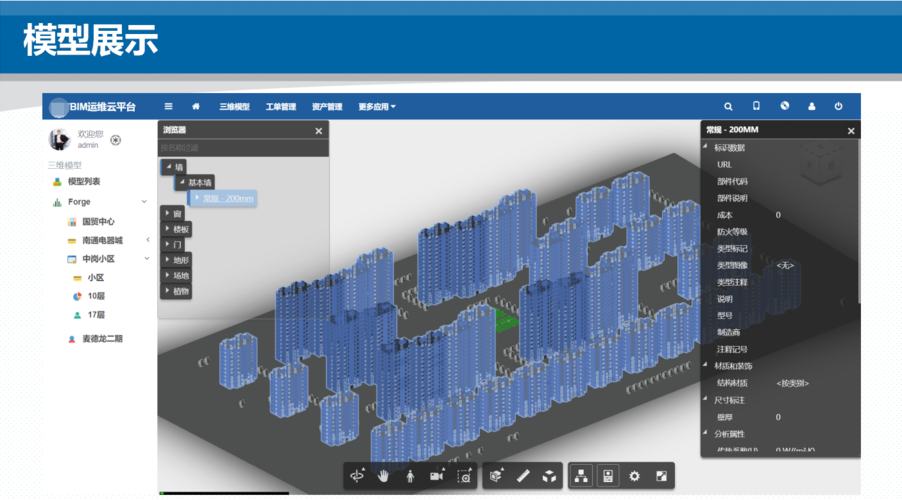The width and height of the screenshot is (902, 500).
Task: Open 三维模型 in the top navigation
Action: pyautogui.click(x=234, y=106)
